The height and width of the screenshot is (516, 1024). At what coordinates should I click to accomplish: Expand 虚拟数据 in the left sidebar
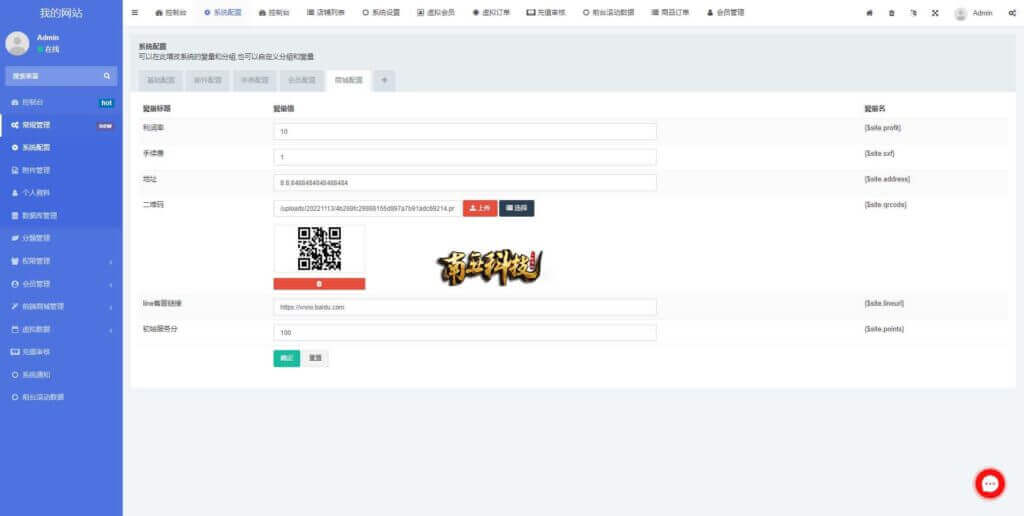click(61, 329)
